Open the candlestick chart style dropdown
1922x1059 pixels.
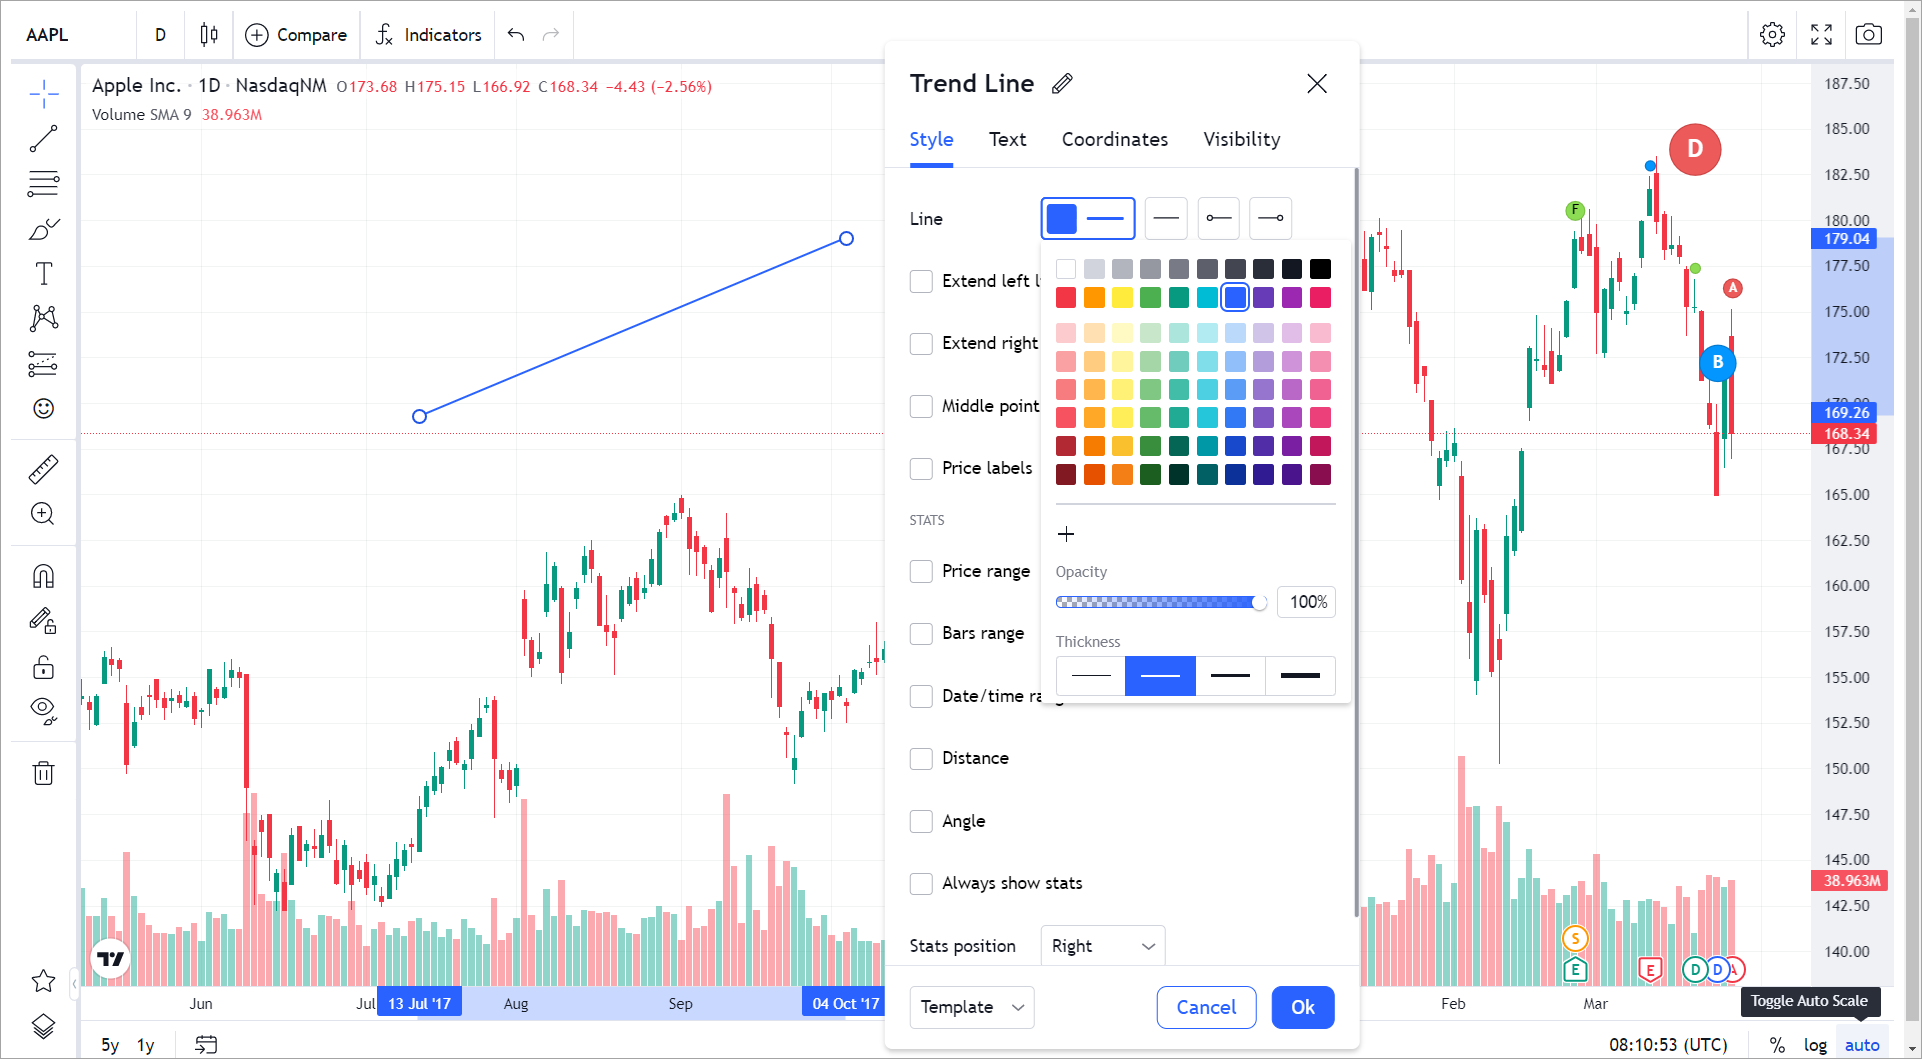pyautogui.click(x=208, y=35)
